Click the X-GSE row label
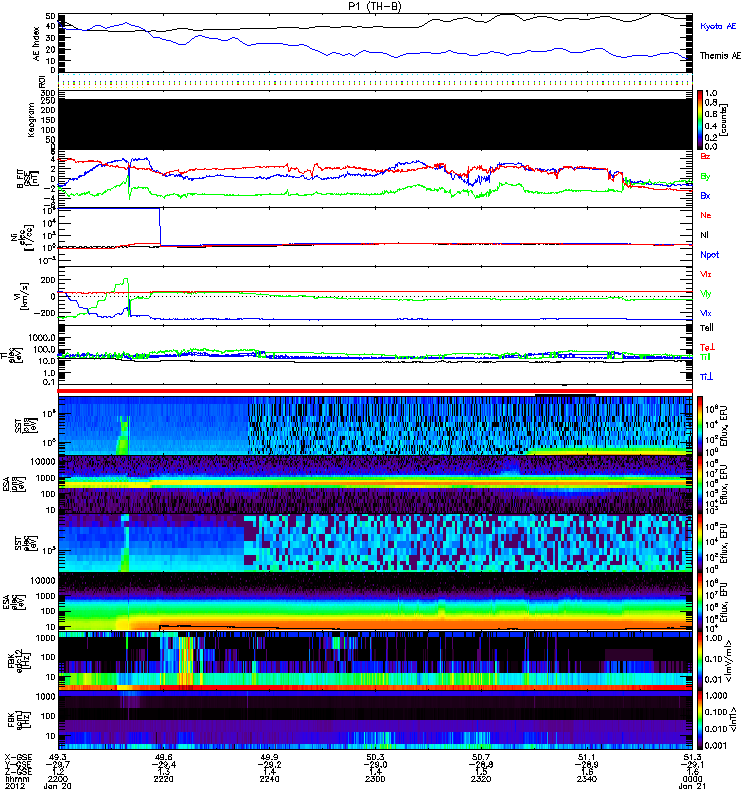The height and width of the screenshot is (800, 750). click(x=18, y=757)
